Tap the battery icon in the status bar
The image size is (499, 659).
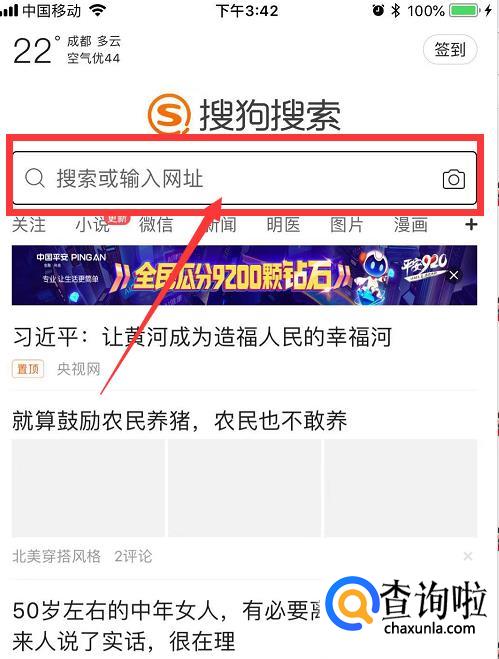pyautogui.click(x=464, y=10)
